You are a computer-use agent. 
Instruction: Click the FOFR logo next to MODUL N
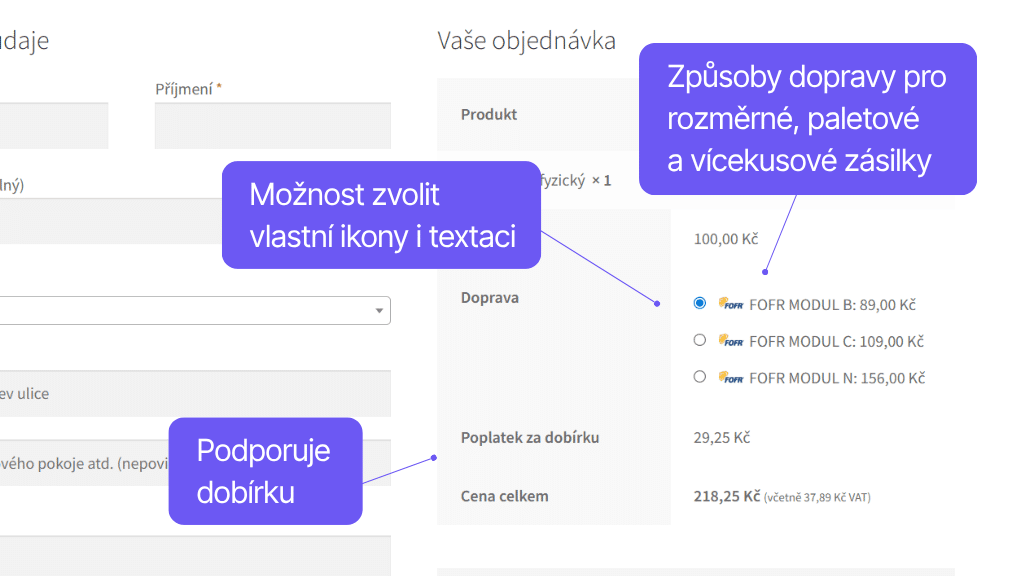tap(731, 378)
